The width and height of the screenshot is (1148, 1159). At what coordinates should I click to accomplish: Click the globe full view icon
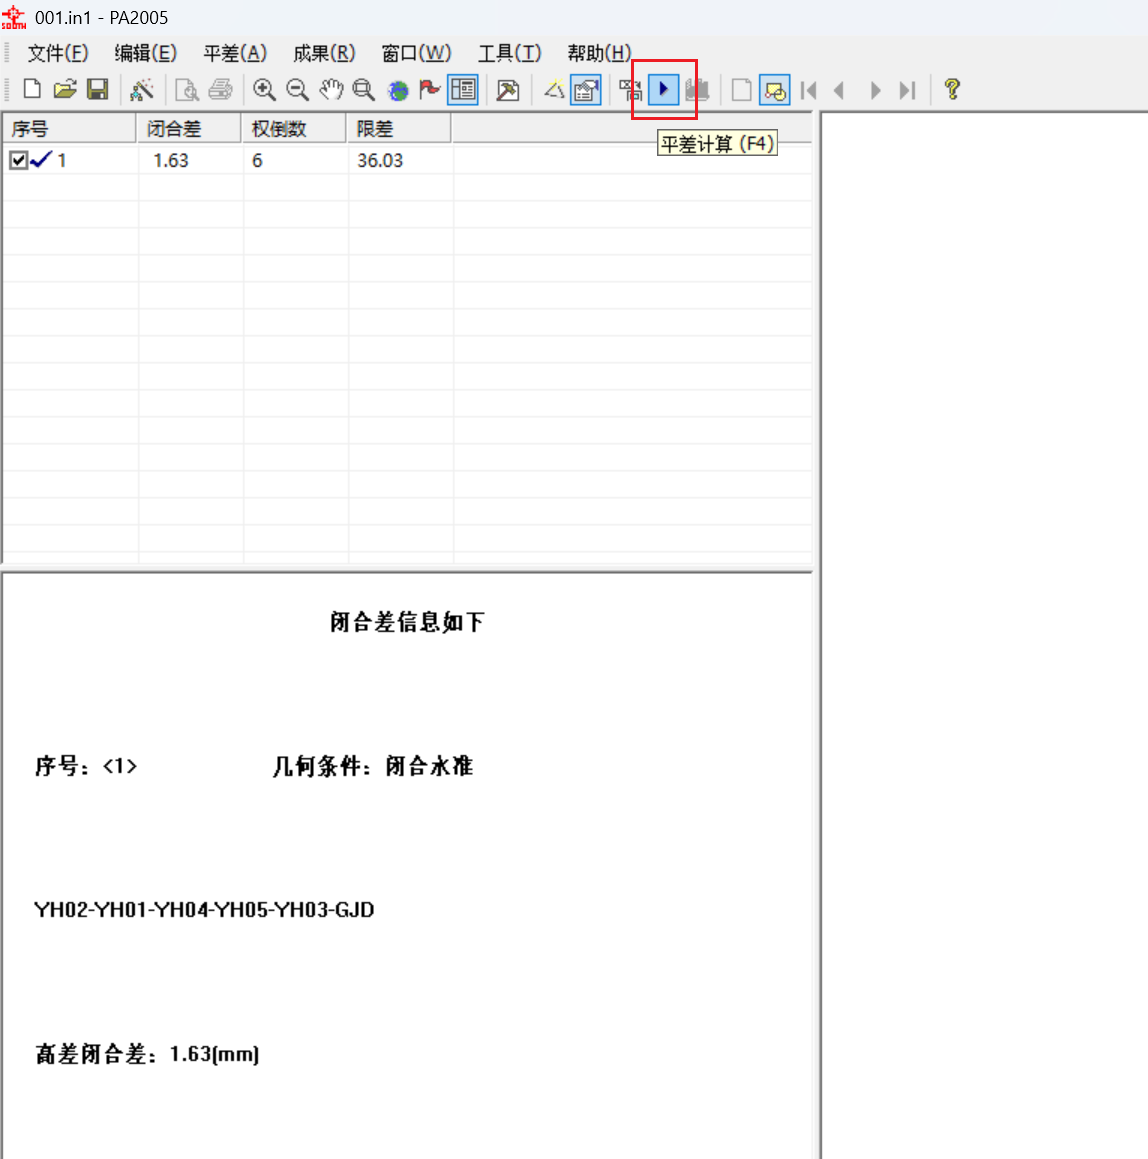(398, 89)
